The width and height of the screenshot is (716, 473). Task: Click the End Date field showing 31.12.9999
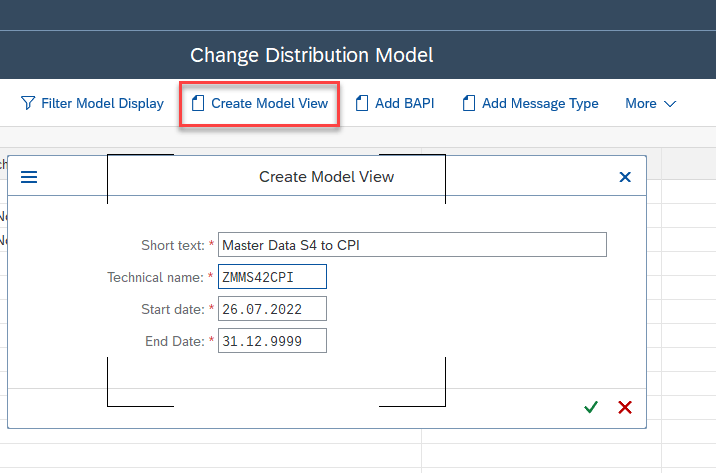[x=272, y=341]
